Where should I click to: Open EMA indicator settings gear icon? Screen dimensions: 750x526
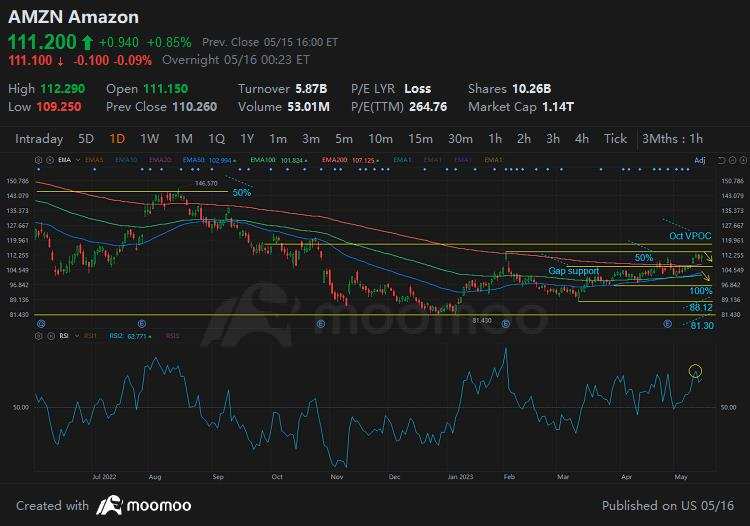(x=39, y=160)
